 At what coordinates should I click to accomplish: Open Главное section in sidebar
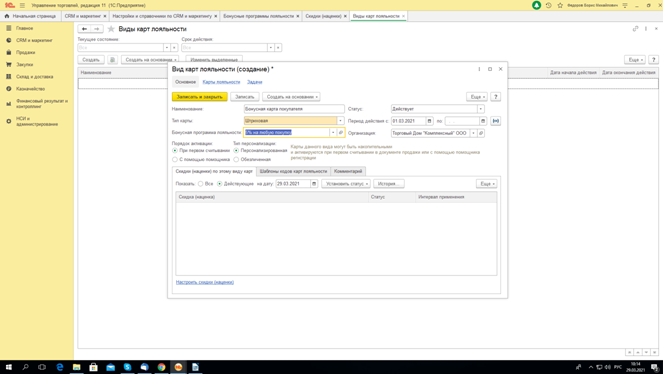(x=25, y=28)
